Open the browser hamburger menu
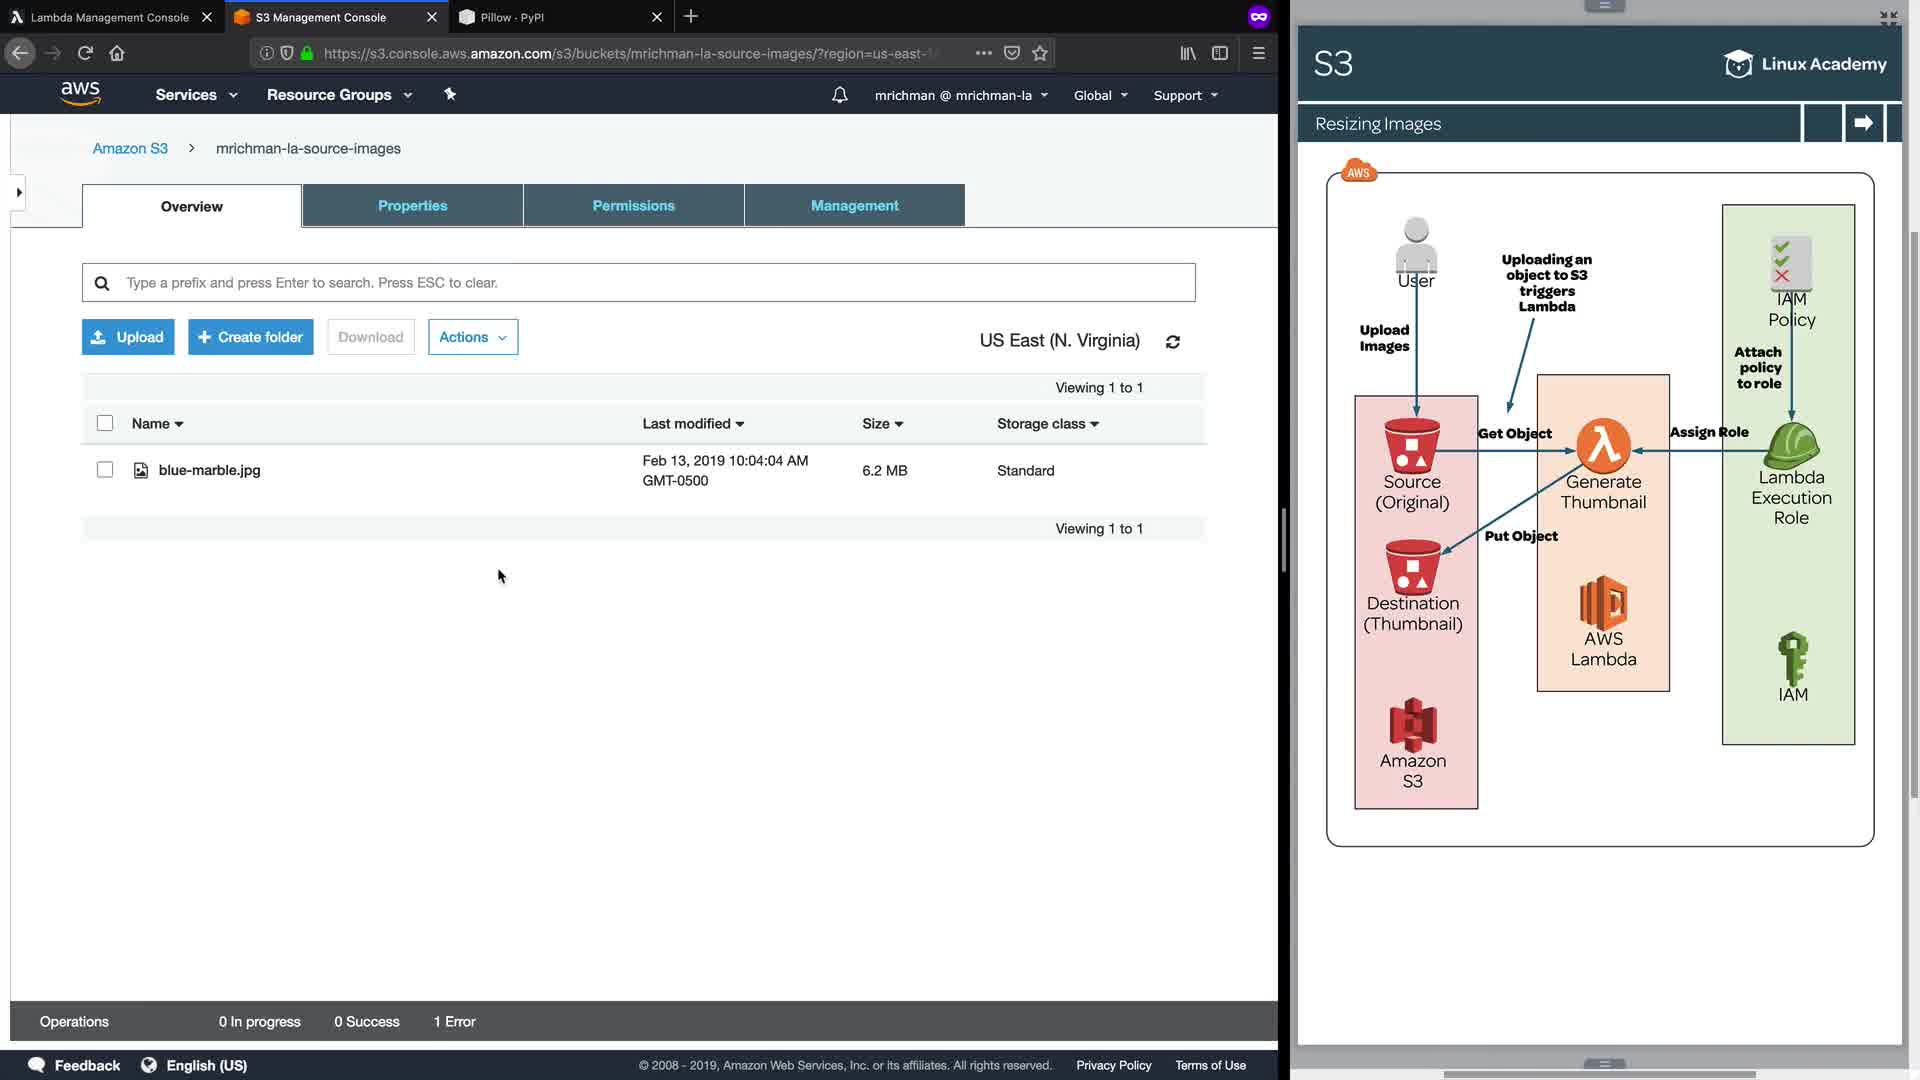This screenshot has width=1920, height=1080. [1259, 53]
